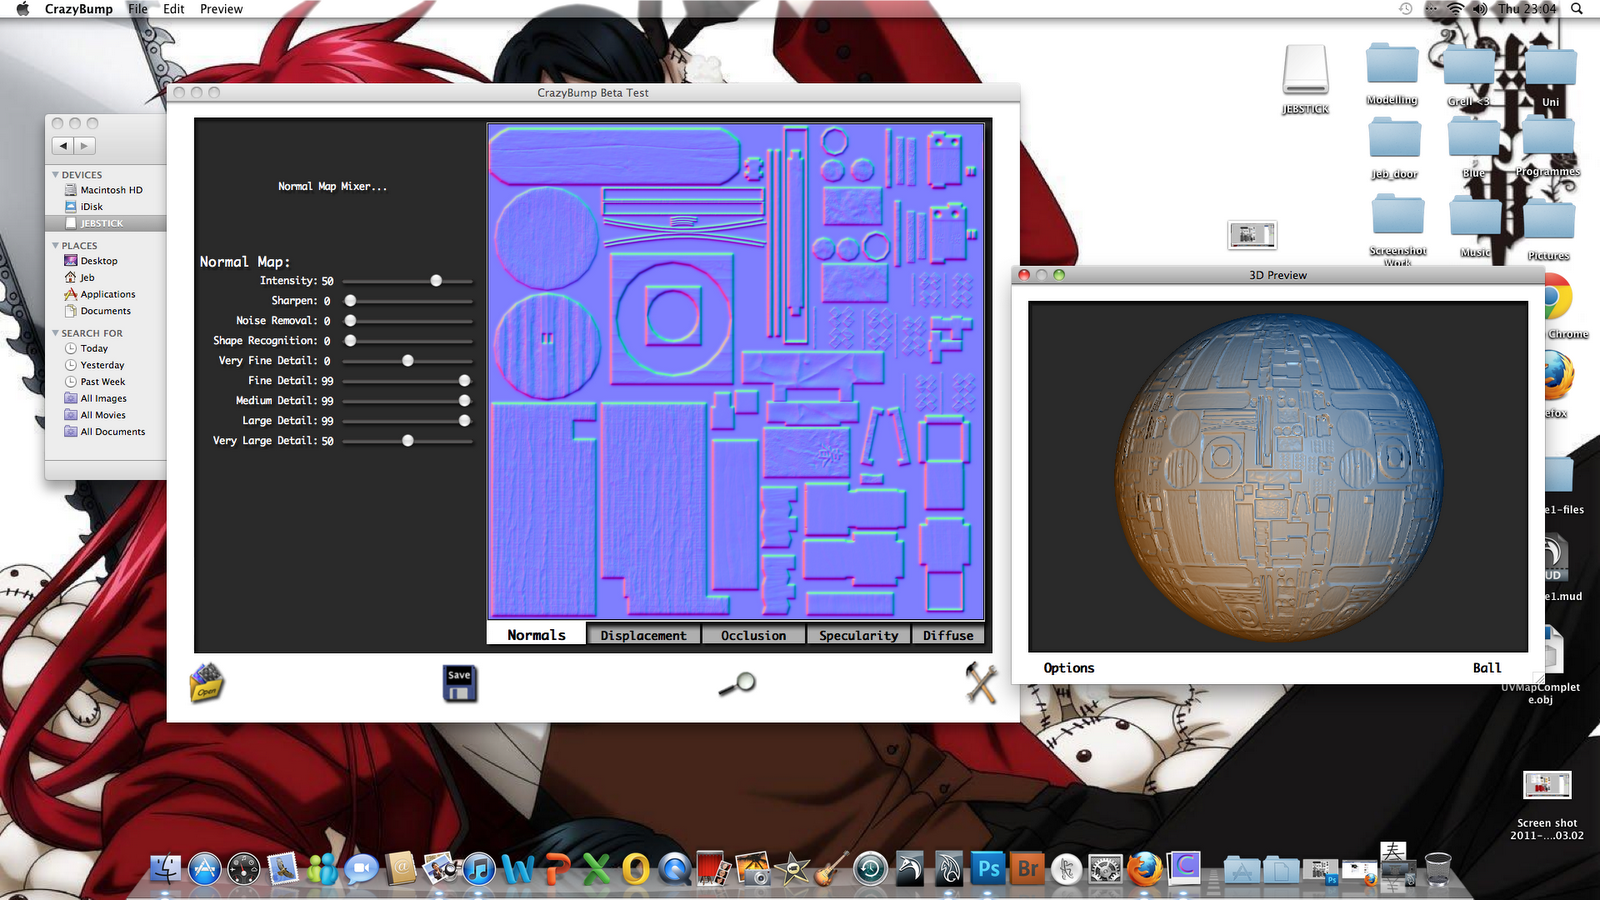Viewport: 1600px width, 900px height.
Task: Click the Time Machine menu bar icon
Action: pos(1405,9)
